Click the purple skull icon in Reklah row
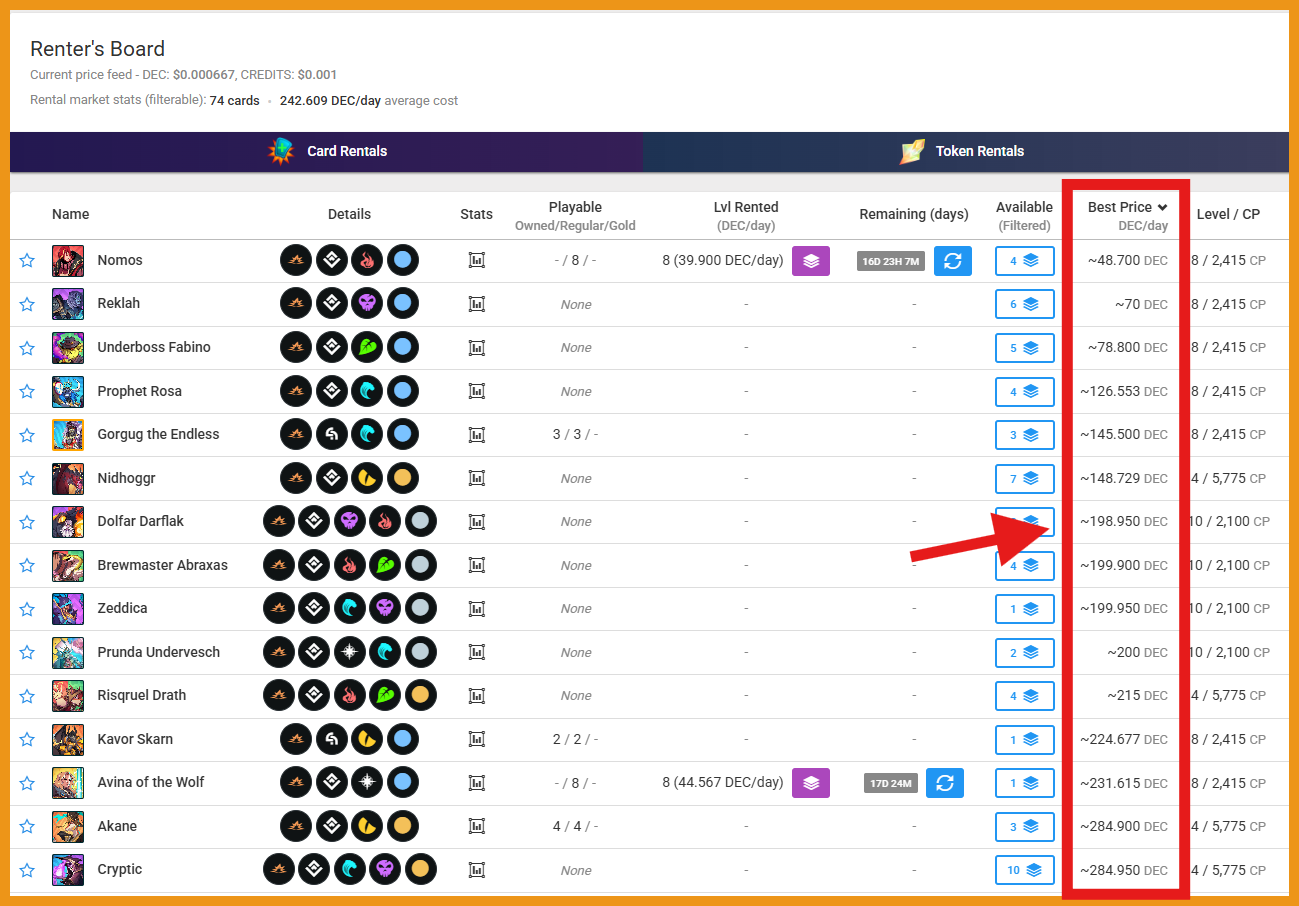Screen dimensions: 1299x906 [367, 304]
